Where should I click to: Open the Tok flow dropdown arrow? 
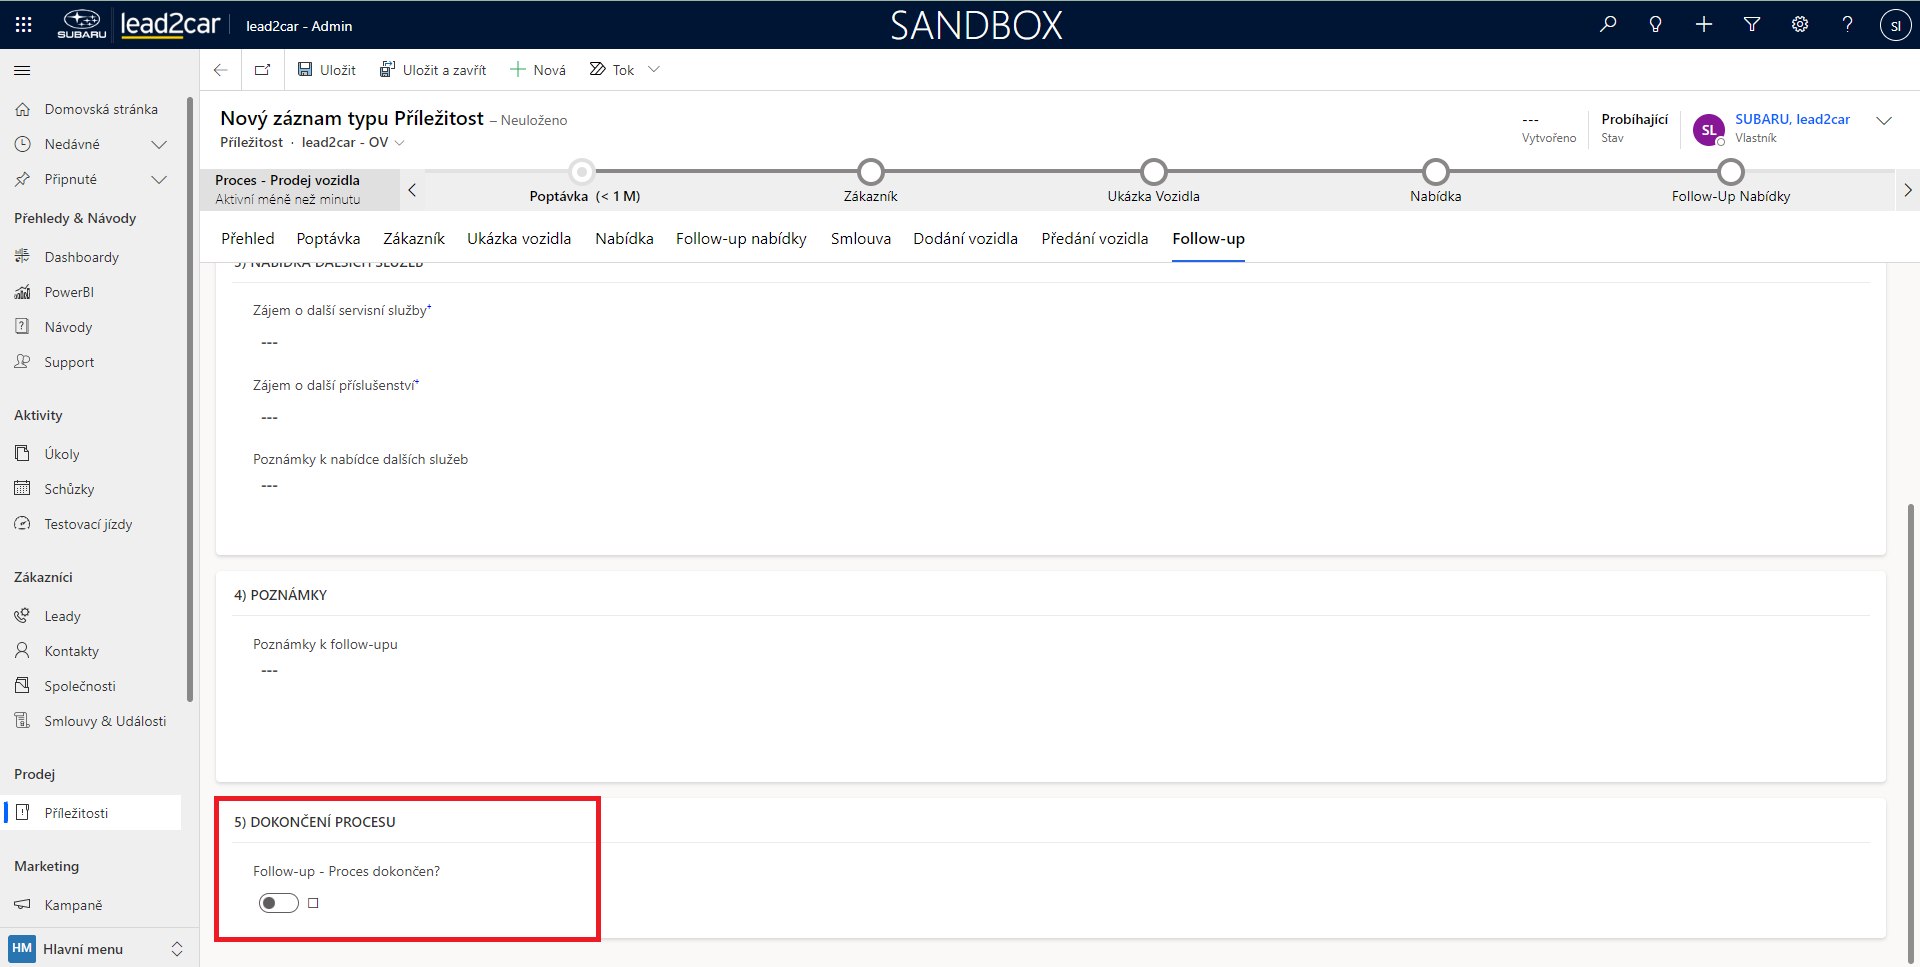[x=654, y=70]
